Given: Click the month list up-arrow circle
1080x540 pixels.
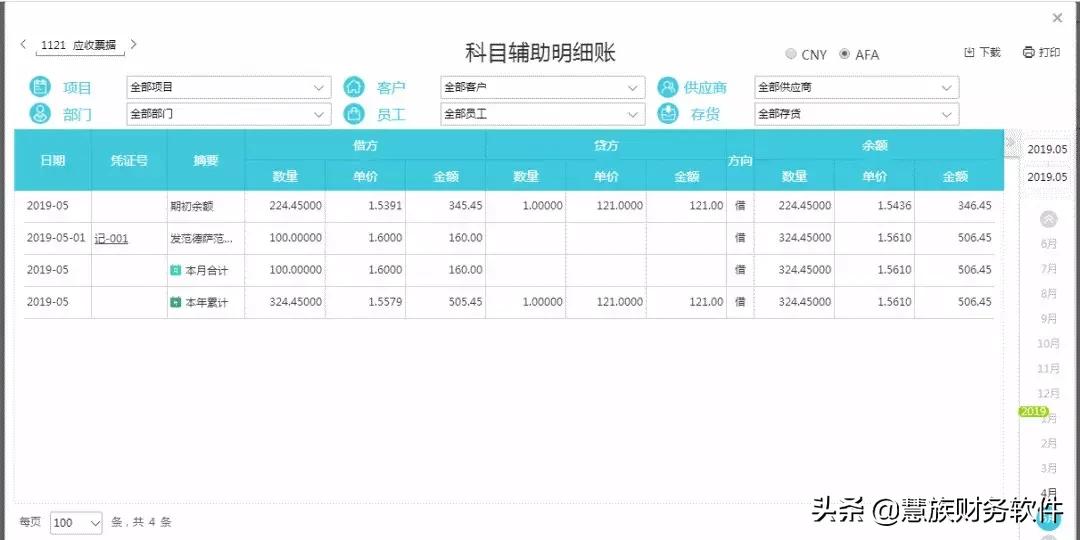Looking at the screenshot, I should 1048,219.
